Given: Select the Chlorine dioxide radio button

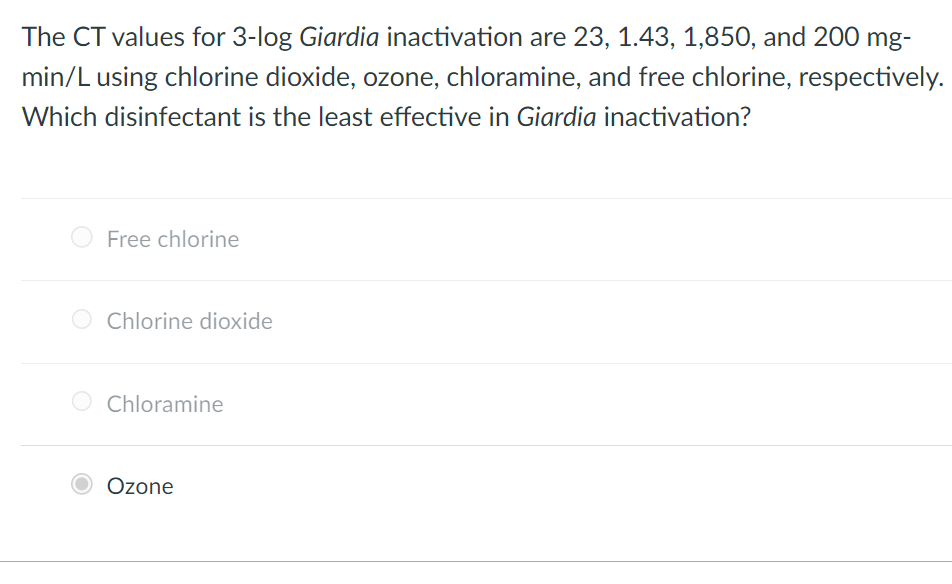Looking at the screenshot, I should [81, 319].
